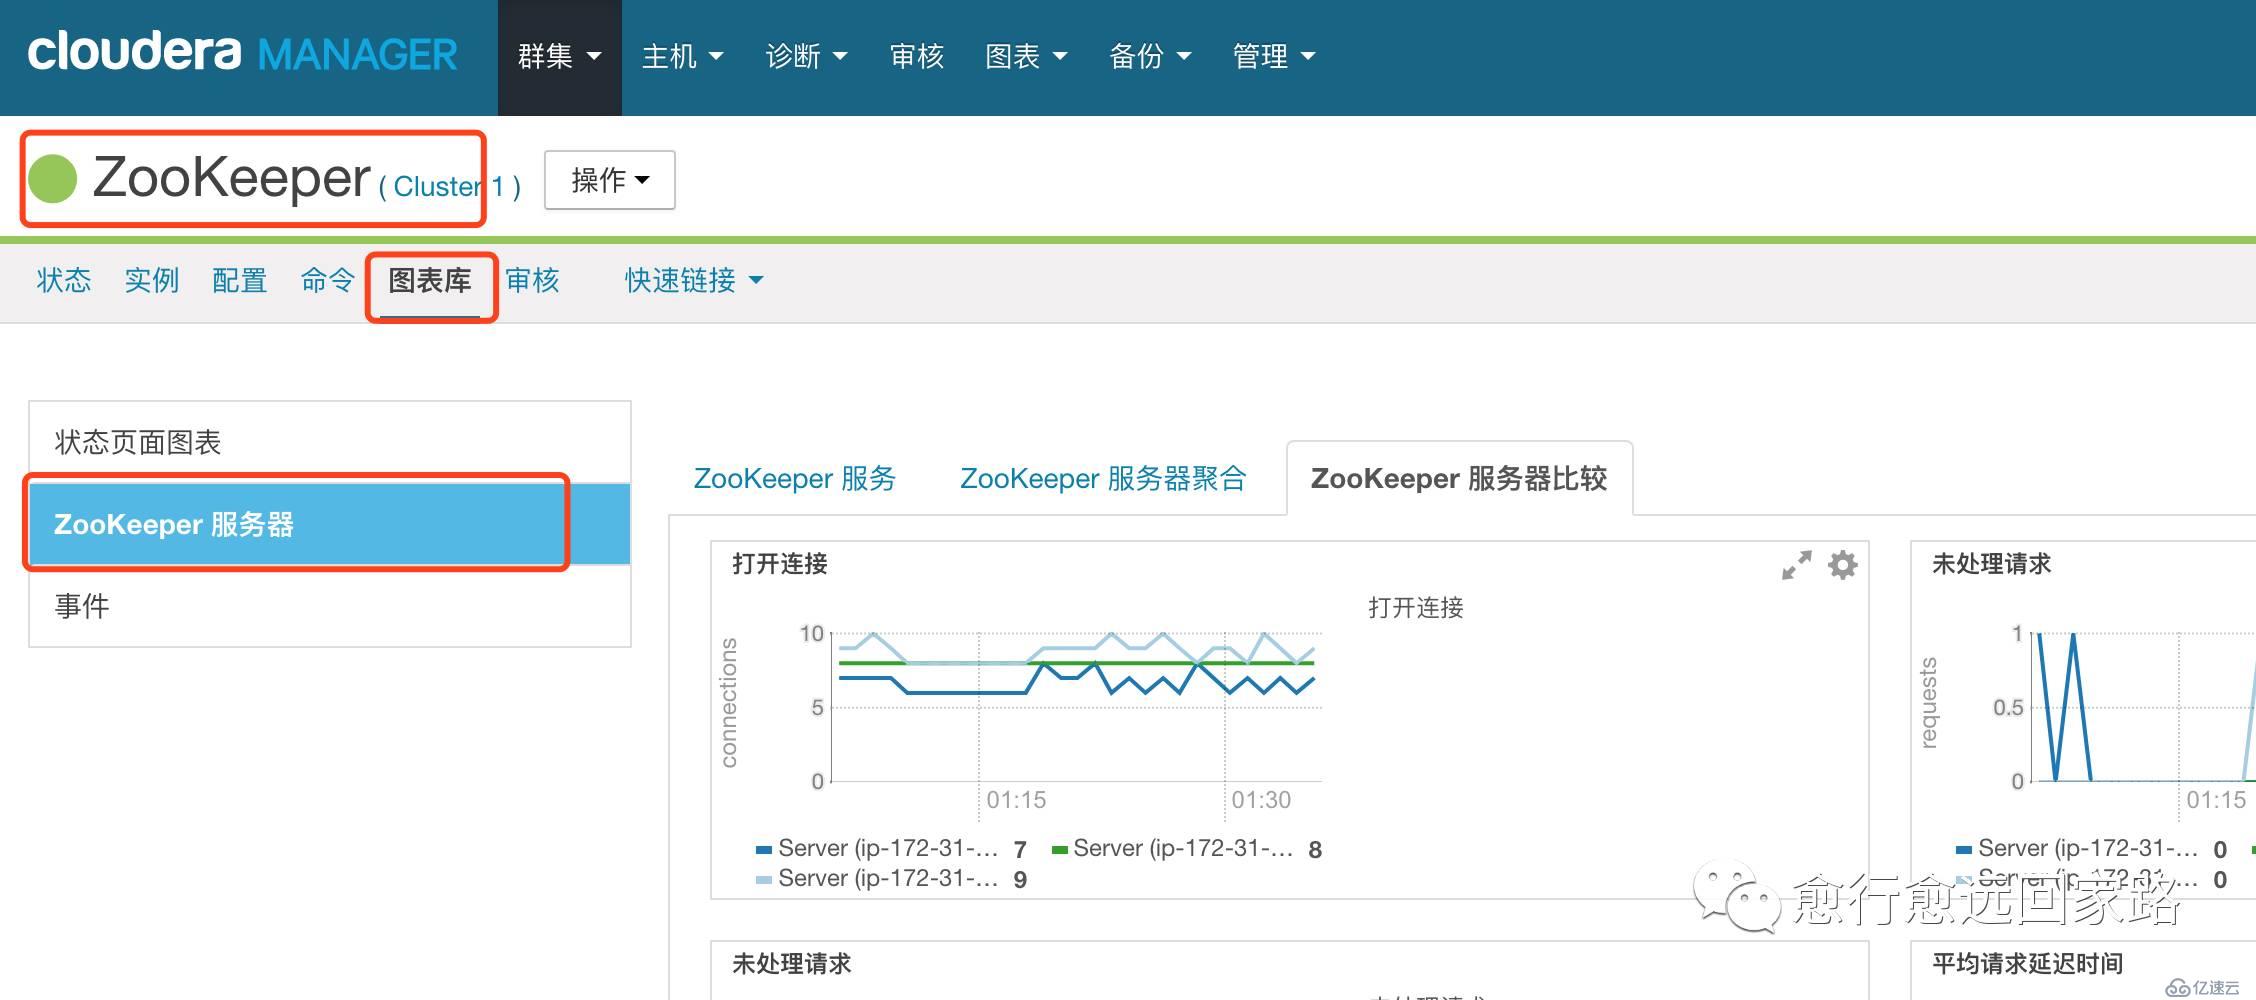Click the 01:15 time label on connections chart
Image resolution: width=2256 pixels, height=1000 pixels.
(x=1016, y=800)
